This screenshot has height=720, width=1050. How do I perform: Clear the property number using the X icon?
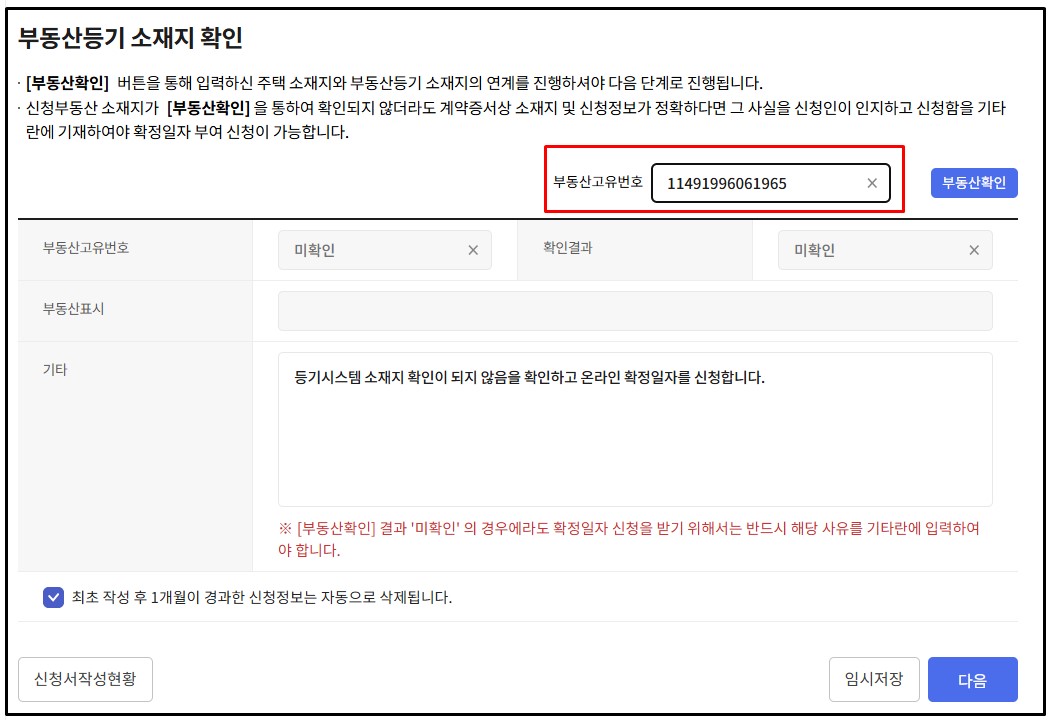(x=869, y=182)
